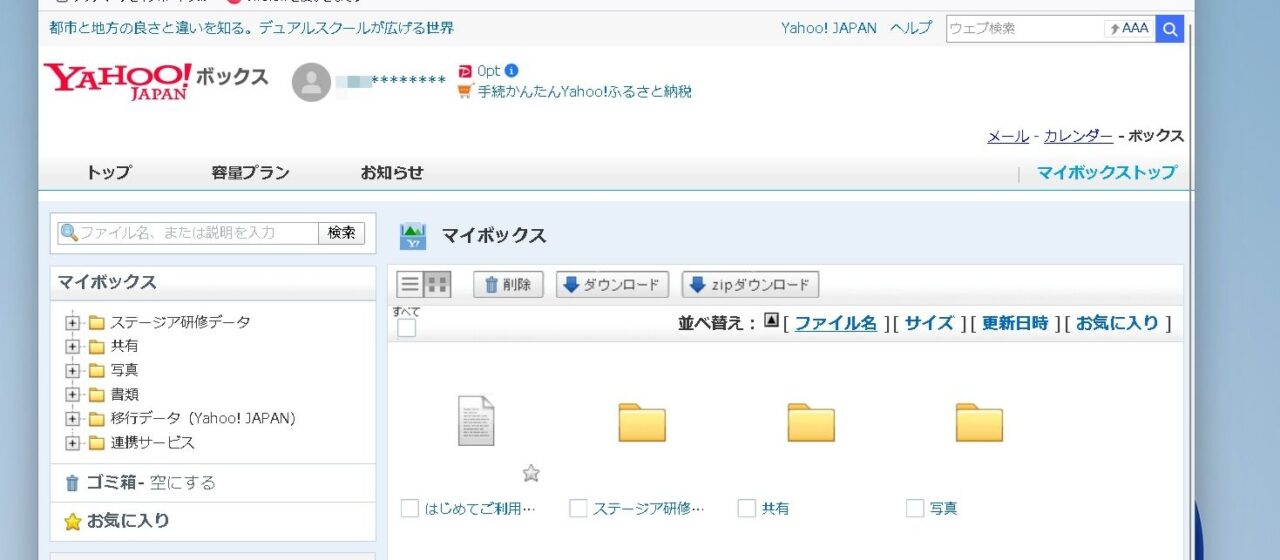Image resolution: width=1280 pixels, height=560 pixels.
Task: Click the star icon under the document file
Action: [531, 473]
